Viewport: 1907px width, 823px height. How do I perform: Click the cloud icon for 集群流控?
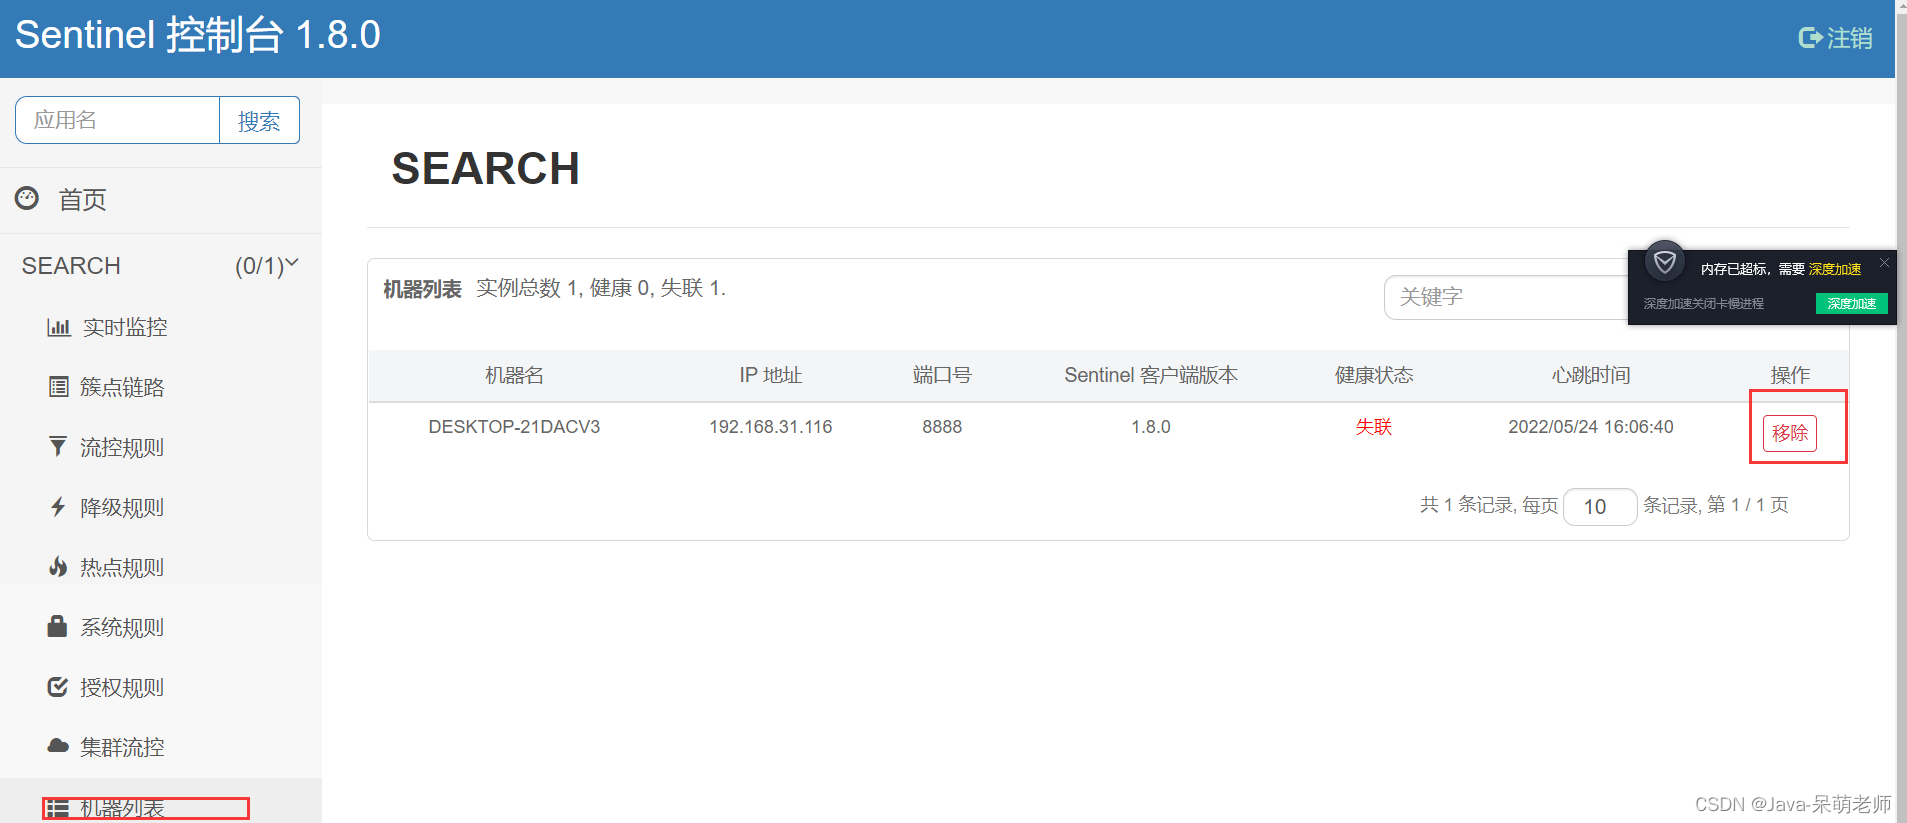point(58,746)
